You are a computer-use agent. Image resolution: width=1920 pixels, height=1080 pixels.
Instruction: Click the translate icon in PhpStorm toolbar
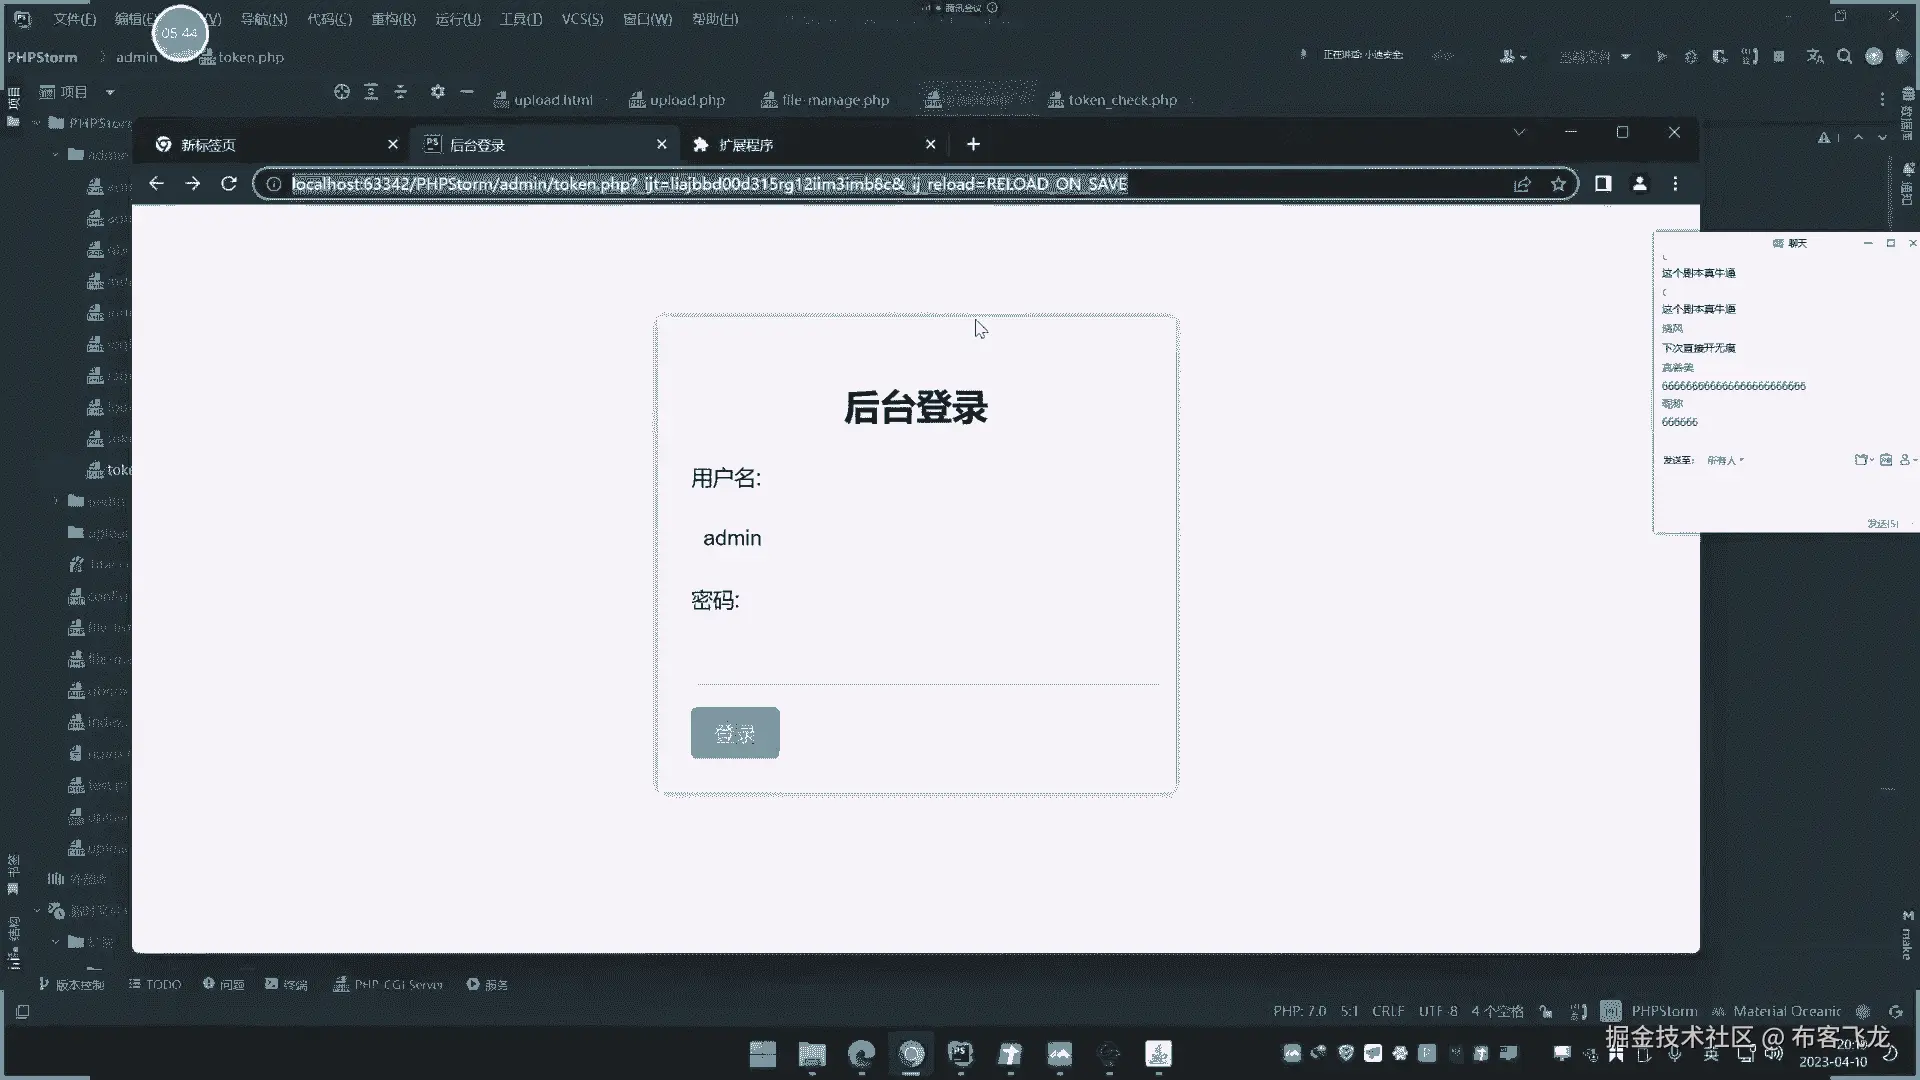point(1814,57)
